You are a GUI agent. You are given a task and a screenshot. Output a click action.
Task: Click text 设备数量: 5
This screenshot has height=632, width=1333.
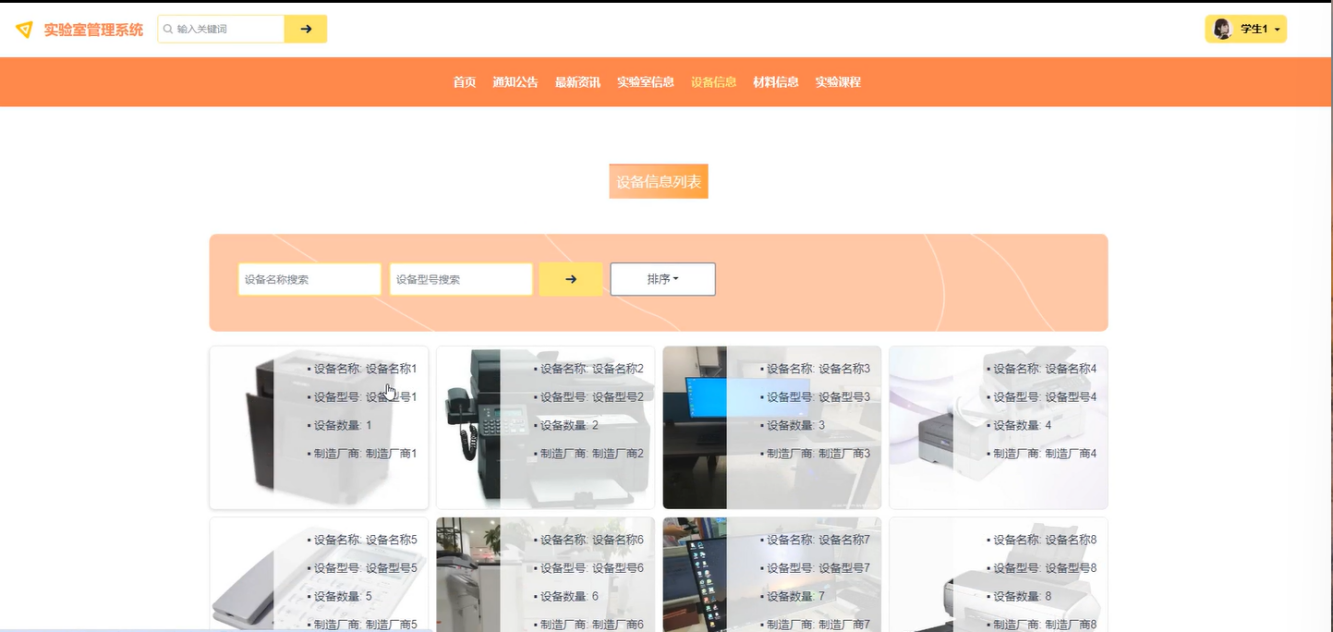point(343,596)
